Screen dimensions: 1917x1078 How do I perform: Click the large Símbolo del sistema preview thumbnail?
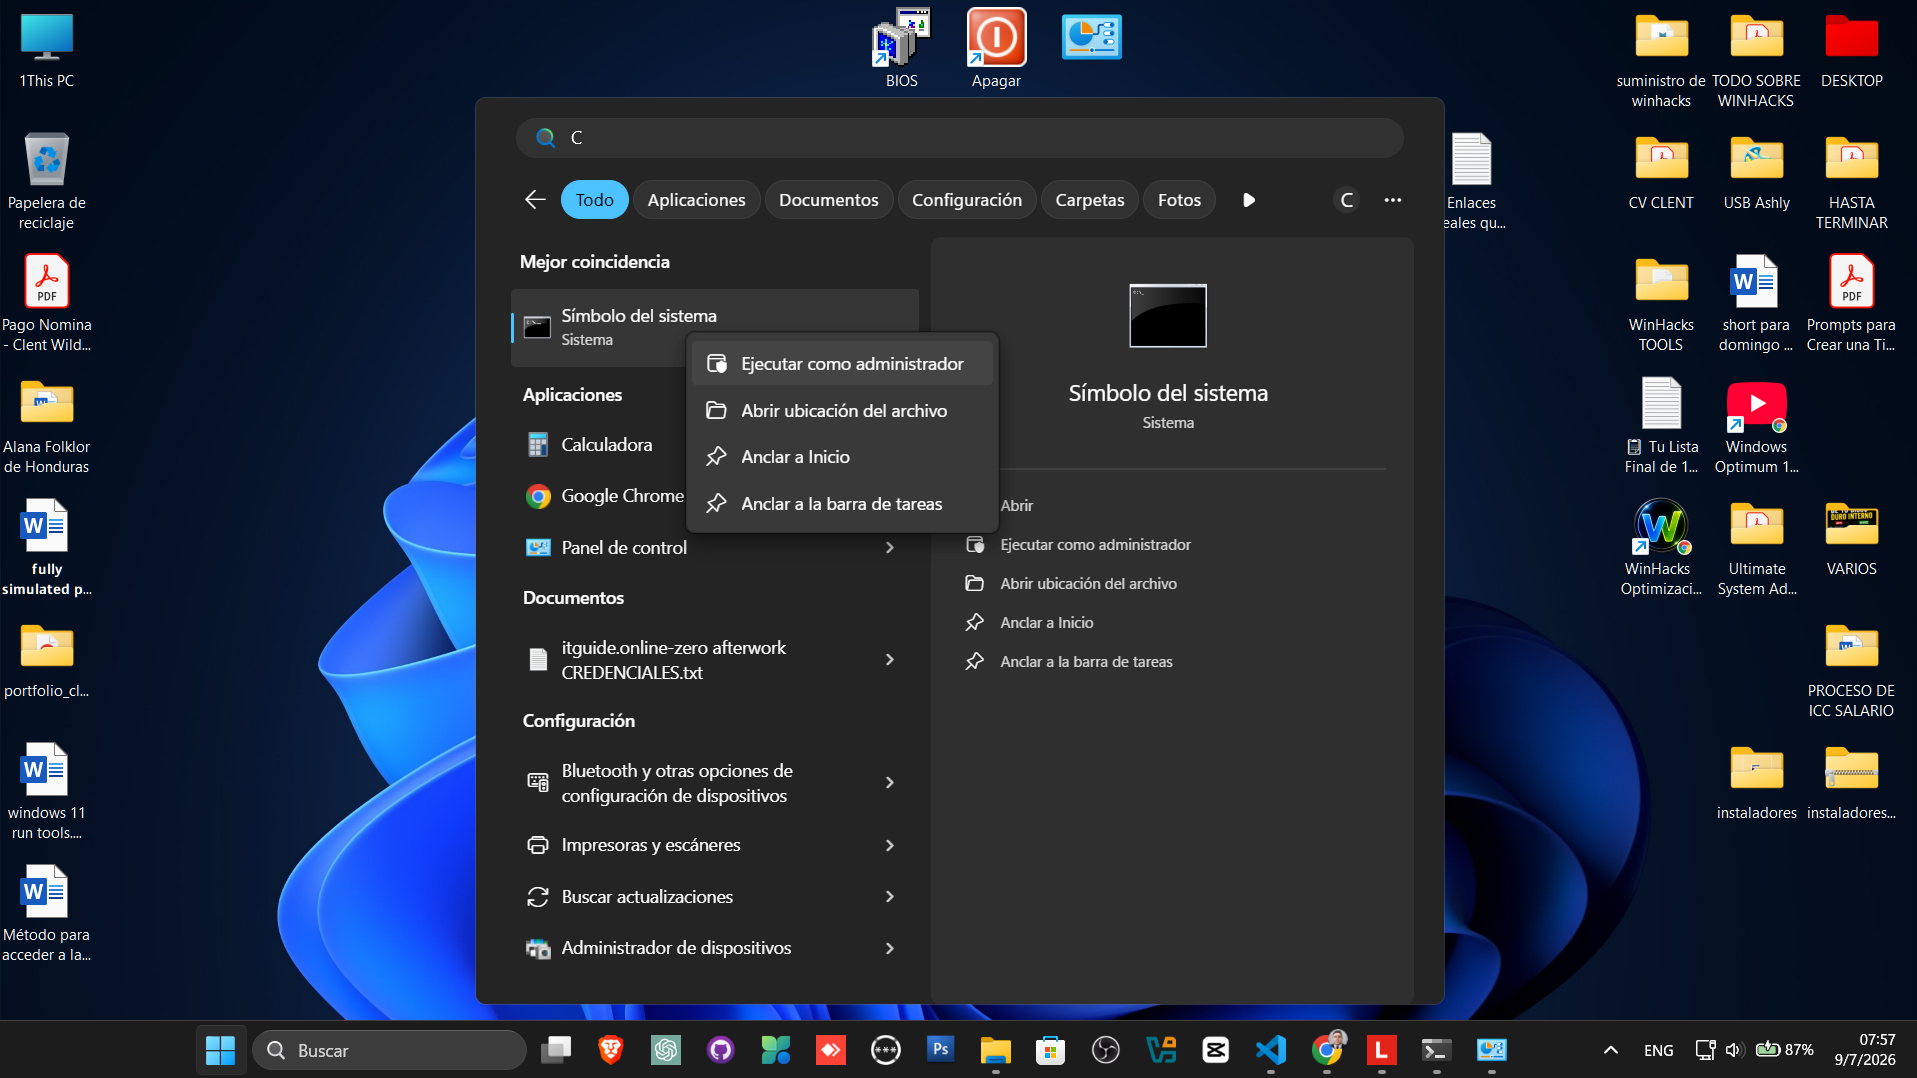(x=1168, y=316)
